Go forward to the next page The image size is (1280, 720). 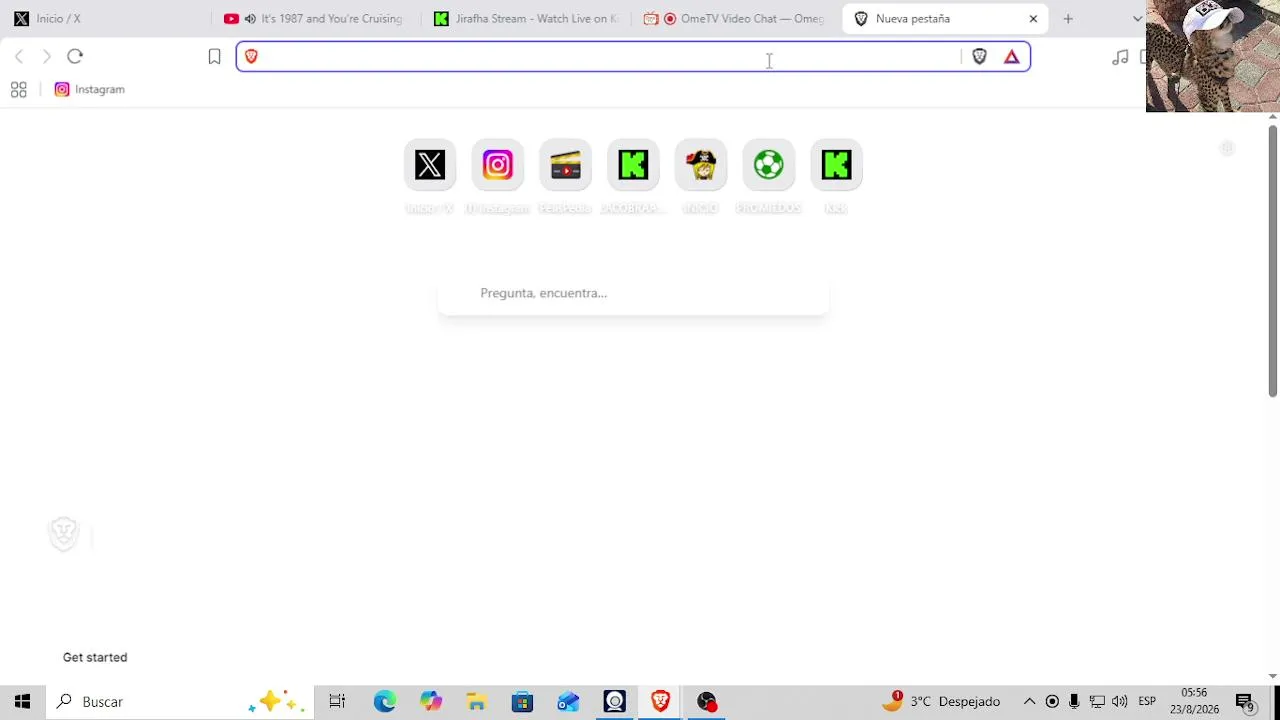tap(46, 57)
